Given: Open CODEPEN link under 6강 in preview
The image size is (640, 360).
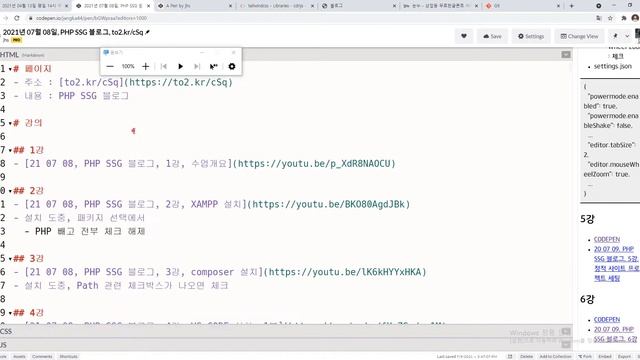Looking at the screenshot, I should [607, 320].
